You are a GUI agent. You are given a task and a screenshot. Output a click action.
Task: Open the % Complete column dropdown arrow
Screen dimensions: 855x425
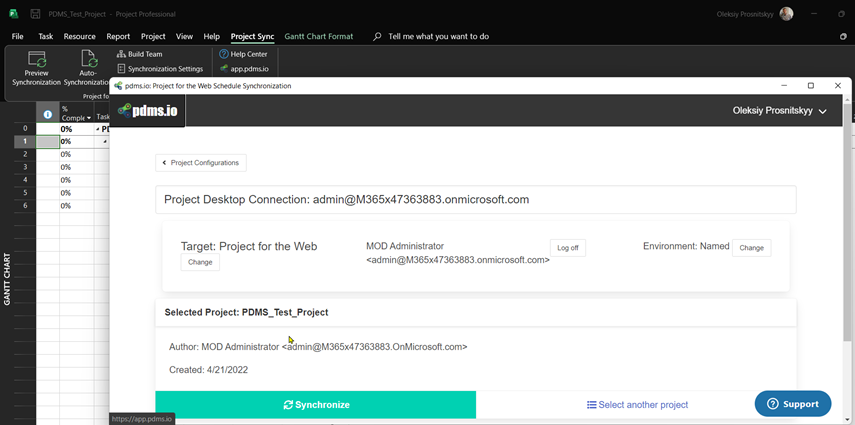click(89, 118)
